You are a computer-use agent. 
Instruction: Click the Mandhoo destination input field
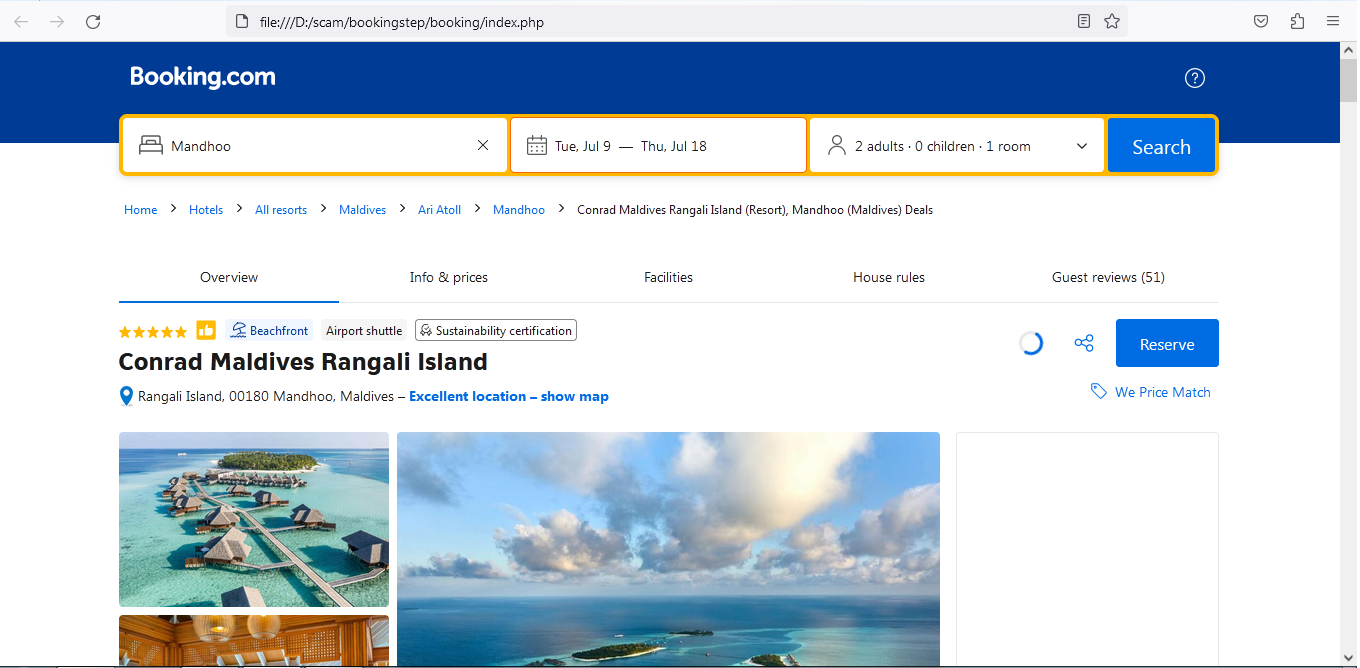[315, 146]
